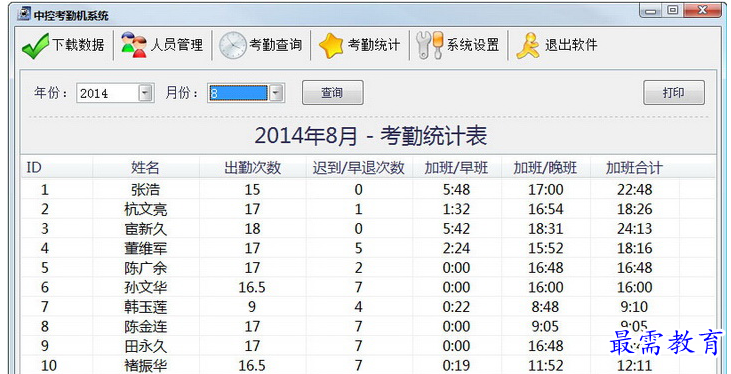This screenshot has height=374, width=731.
Task: Select the name cell 宦新久
Action: [x=145, y=229]
